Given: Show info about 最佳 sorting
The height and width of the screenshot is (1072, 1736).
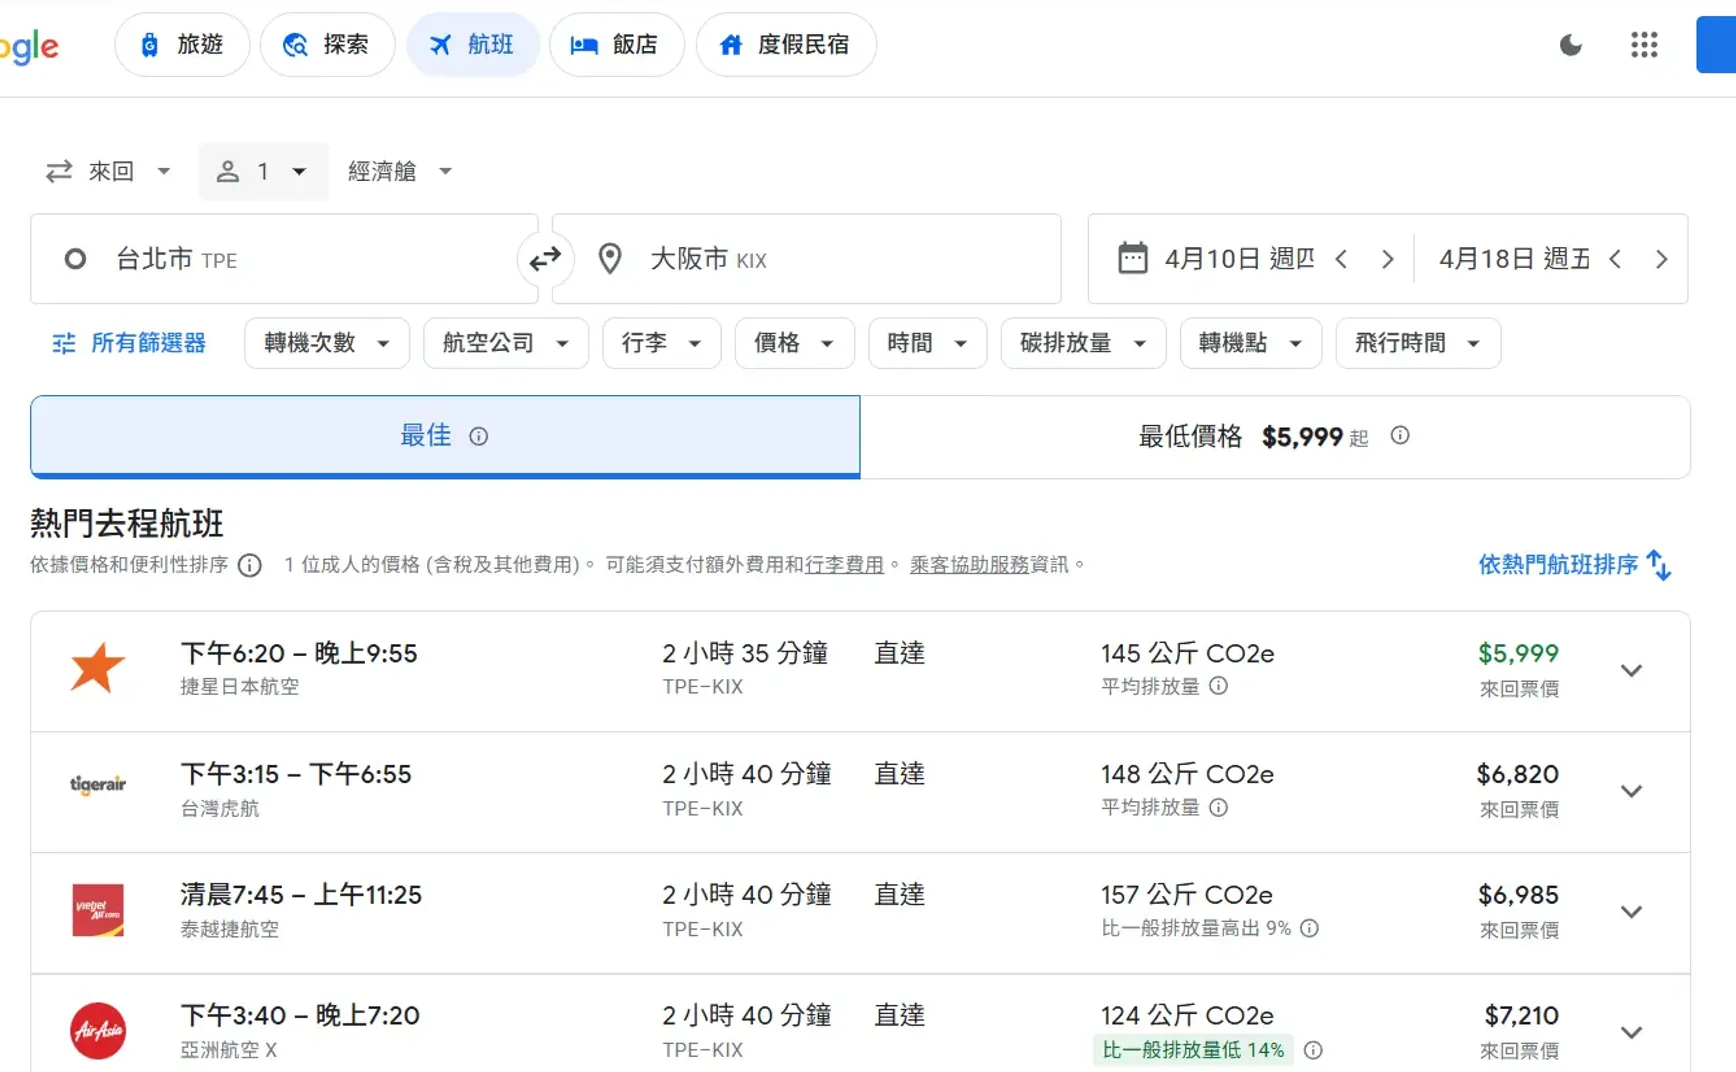Looking at the screenshot, I should (x=479, y=436).
